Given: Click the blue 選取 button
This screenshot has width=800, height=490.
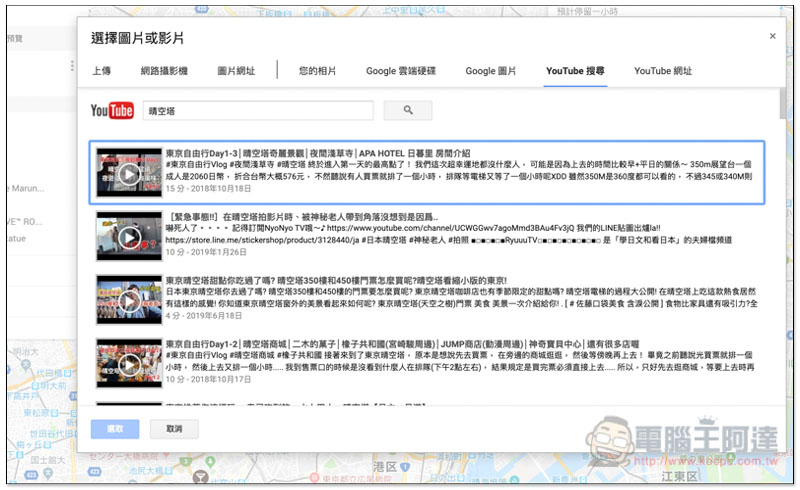Looking at the screenshot, I should click(x=115, y=429).
